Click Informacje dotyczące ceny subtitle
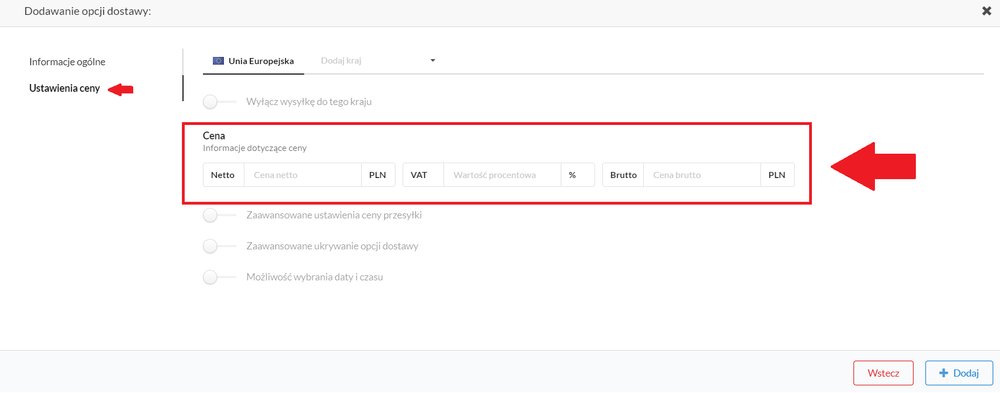The width and height of the screenshot is (1000, 393). (254, 148)
